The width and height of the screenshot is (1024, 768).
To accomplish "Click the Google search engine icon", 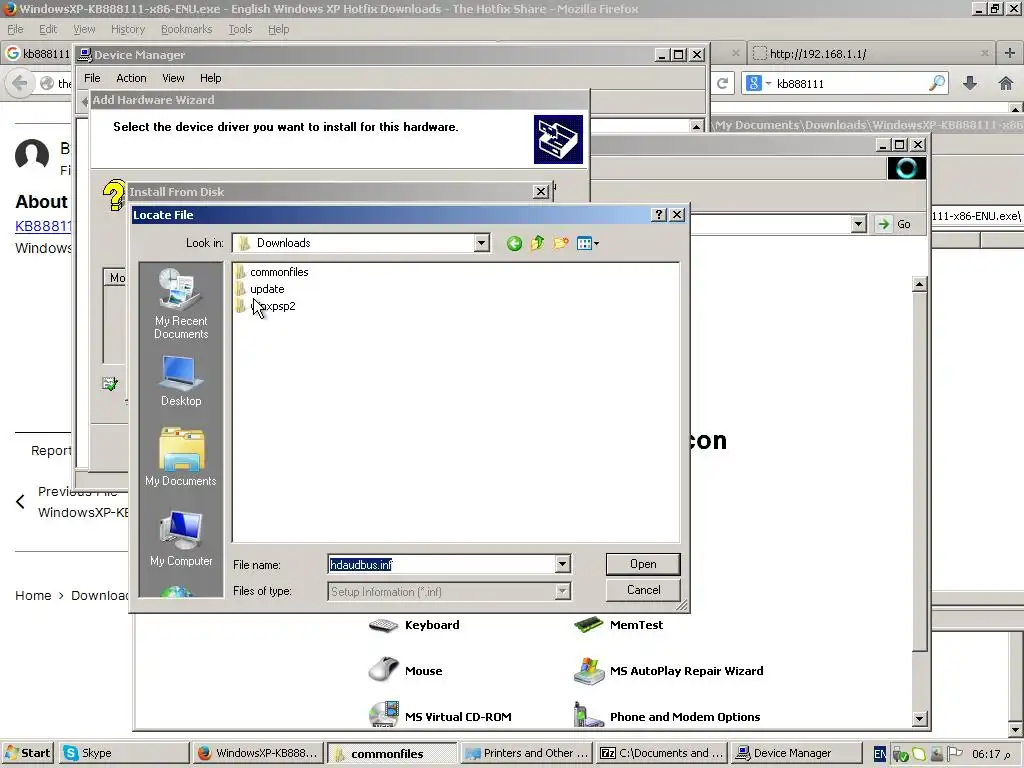I will click(x=754, y=84).
